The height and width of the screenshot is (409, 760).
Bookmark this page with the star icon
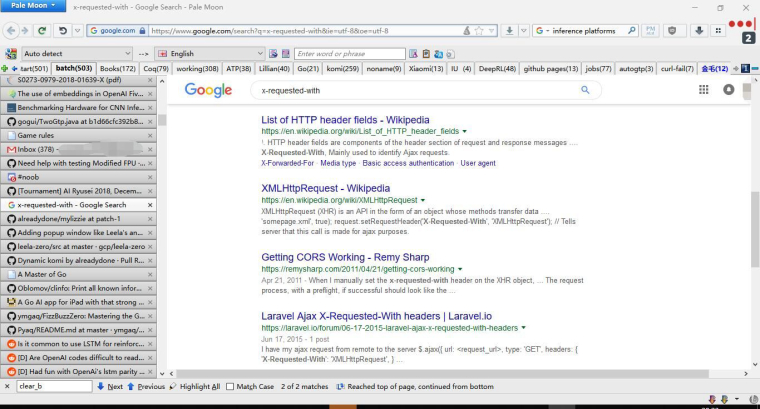pyautogui.click(x=479, y=31)
